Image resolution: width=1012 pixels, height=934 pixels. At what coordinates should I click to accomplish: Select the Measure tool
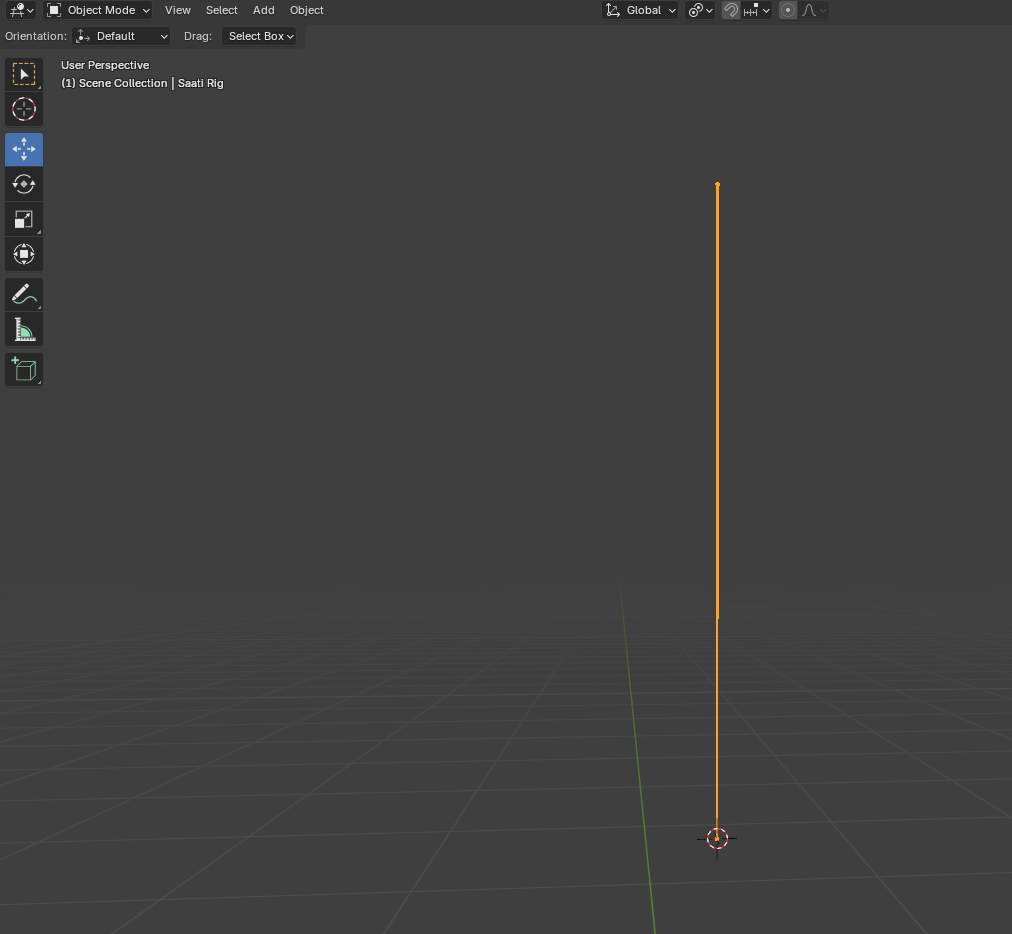(x=24, y=330)
